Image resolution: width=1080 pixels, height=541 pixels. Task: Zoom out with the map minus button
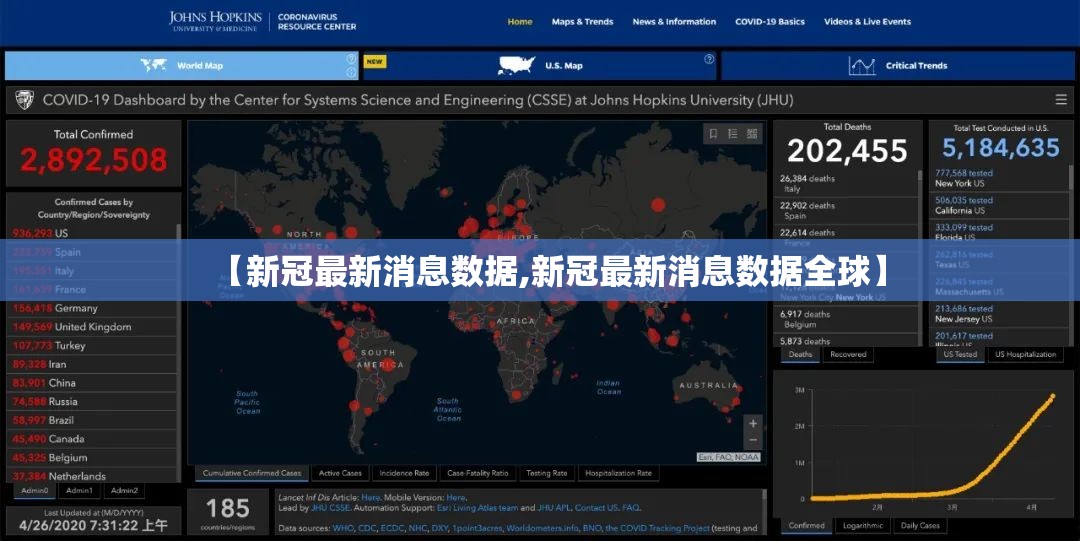click(x=753, y=440)
